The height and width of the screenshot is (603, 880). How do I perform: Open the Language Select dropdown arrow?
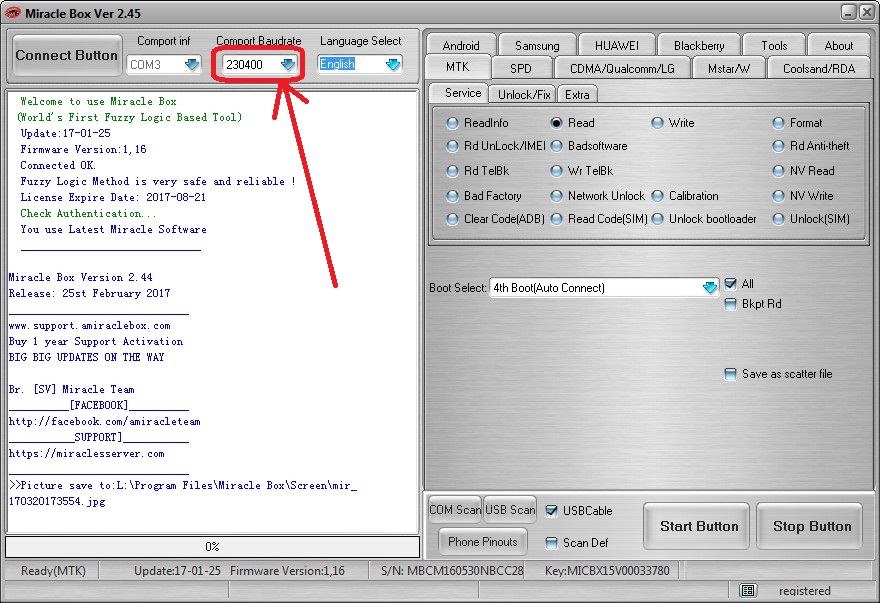[x=393, y=65]
